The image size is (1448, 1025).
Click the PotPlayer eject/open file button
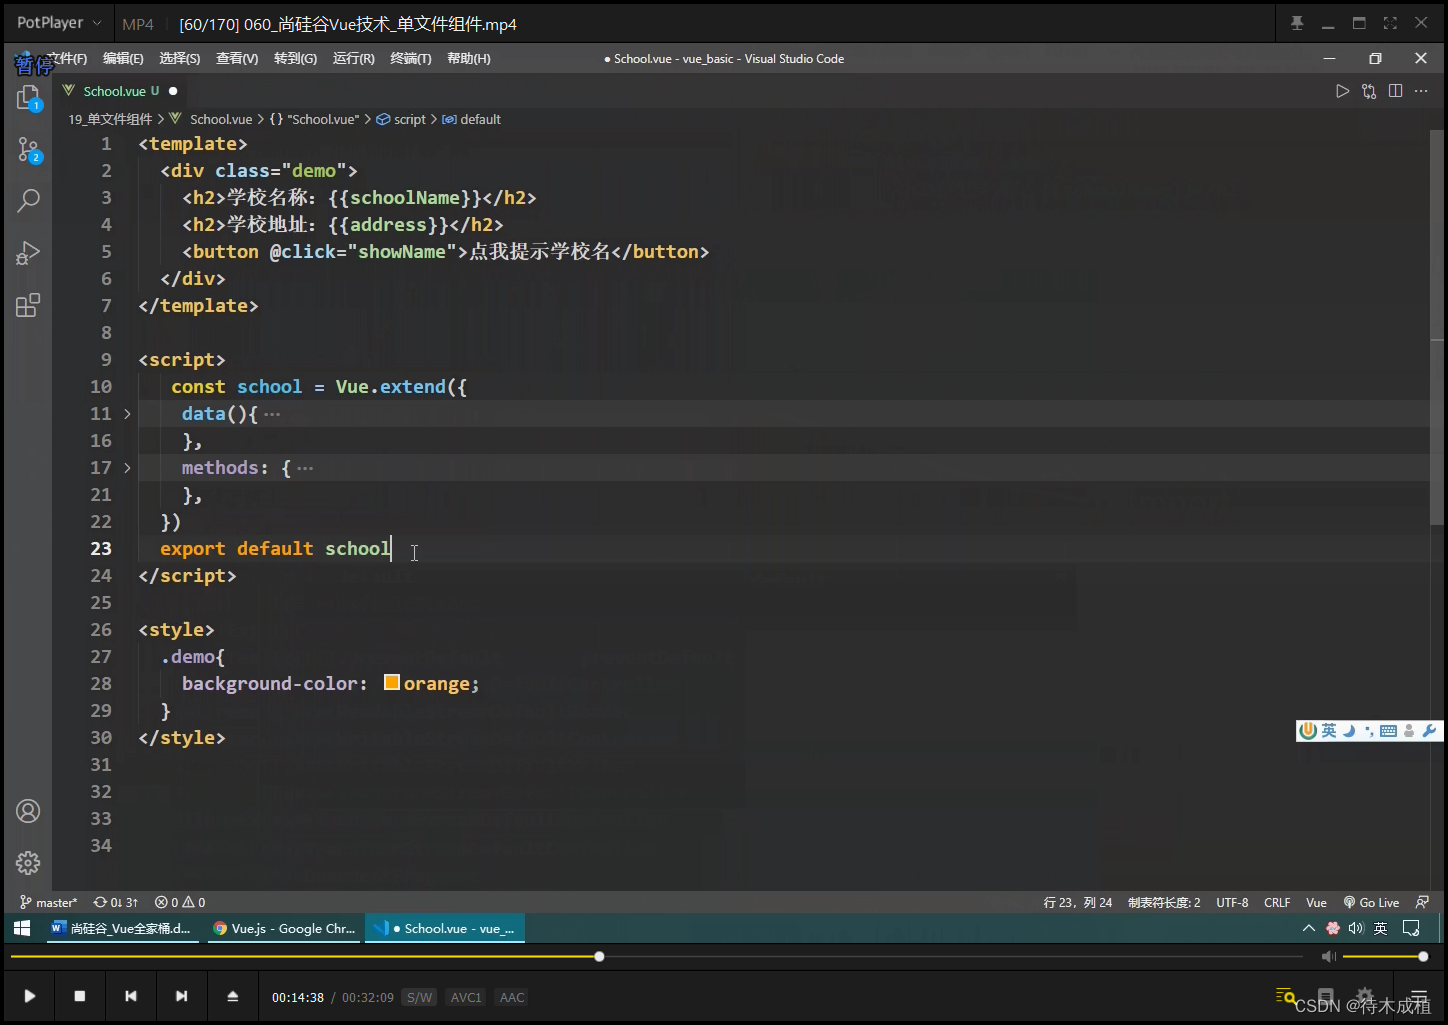232,996
